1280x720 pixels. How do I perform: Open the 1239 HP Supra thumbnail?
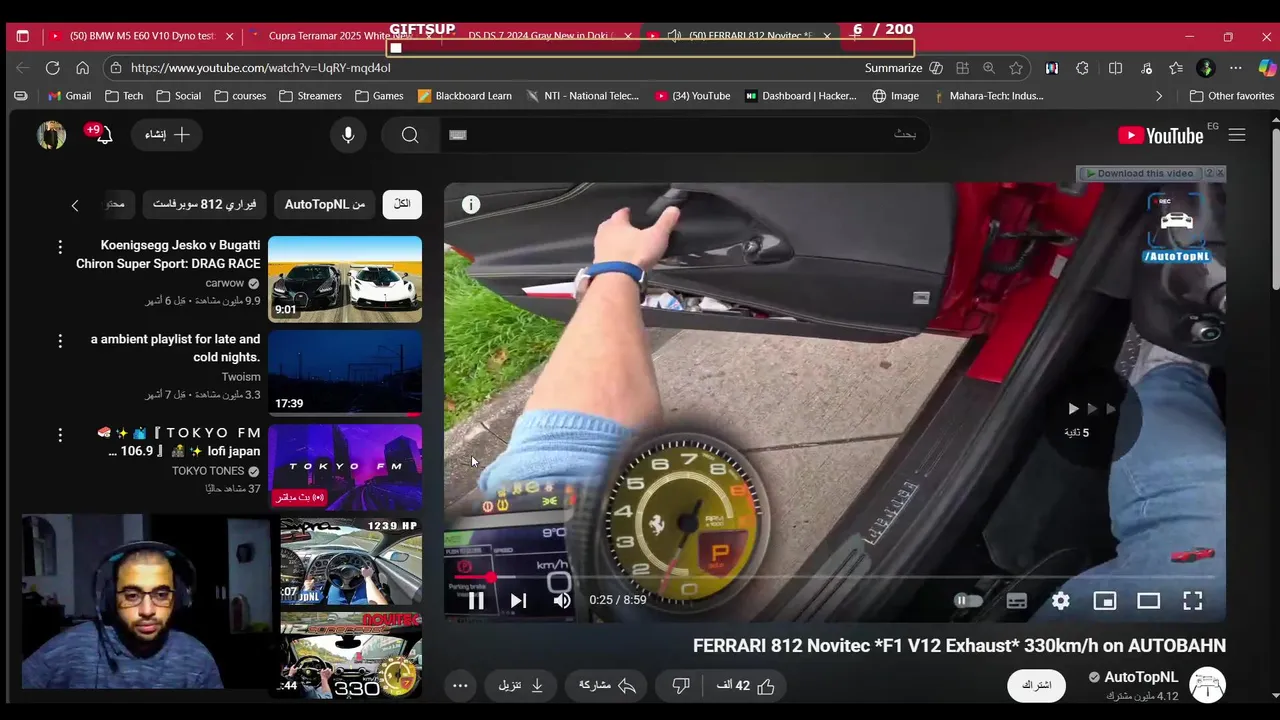click(x=351, y=561)
